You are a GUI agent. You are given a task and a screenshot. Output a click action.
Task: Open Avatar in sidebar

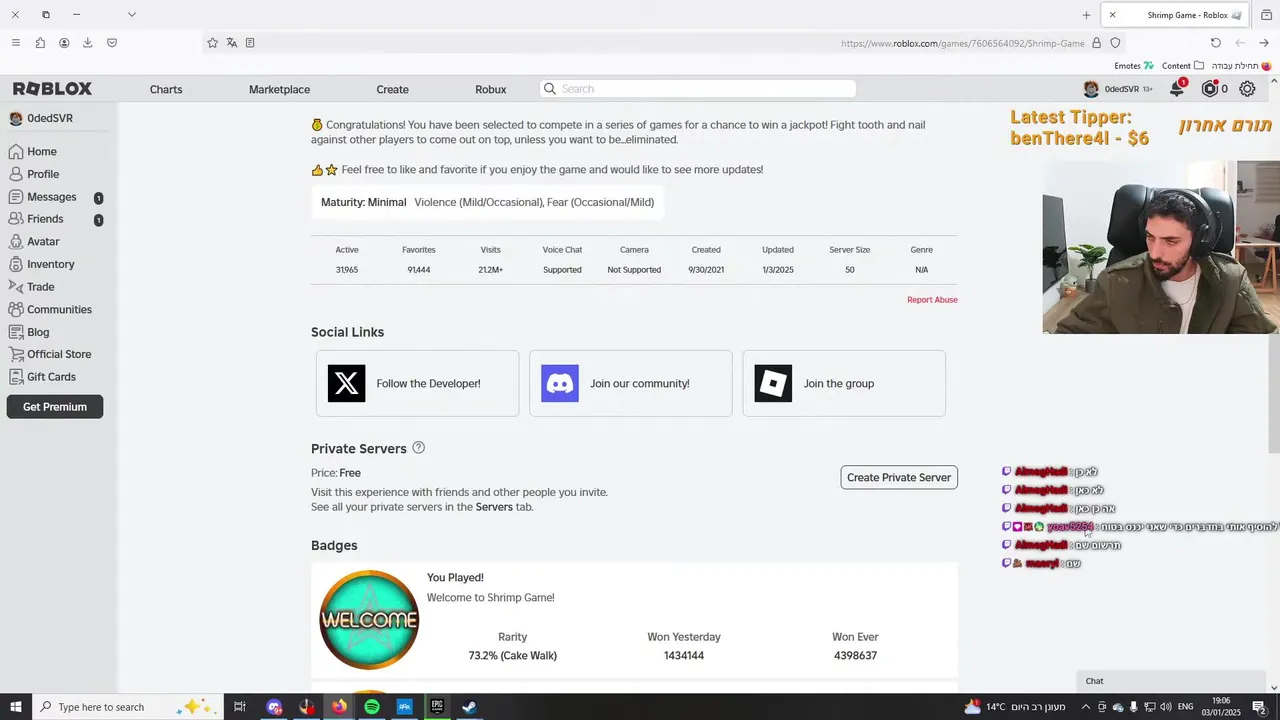point(43,242)
